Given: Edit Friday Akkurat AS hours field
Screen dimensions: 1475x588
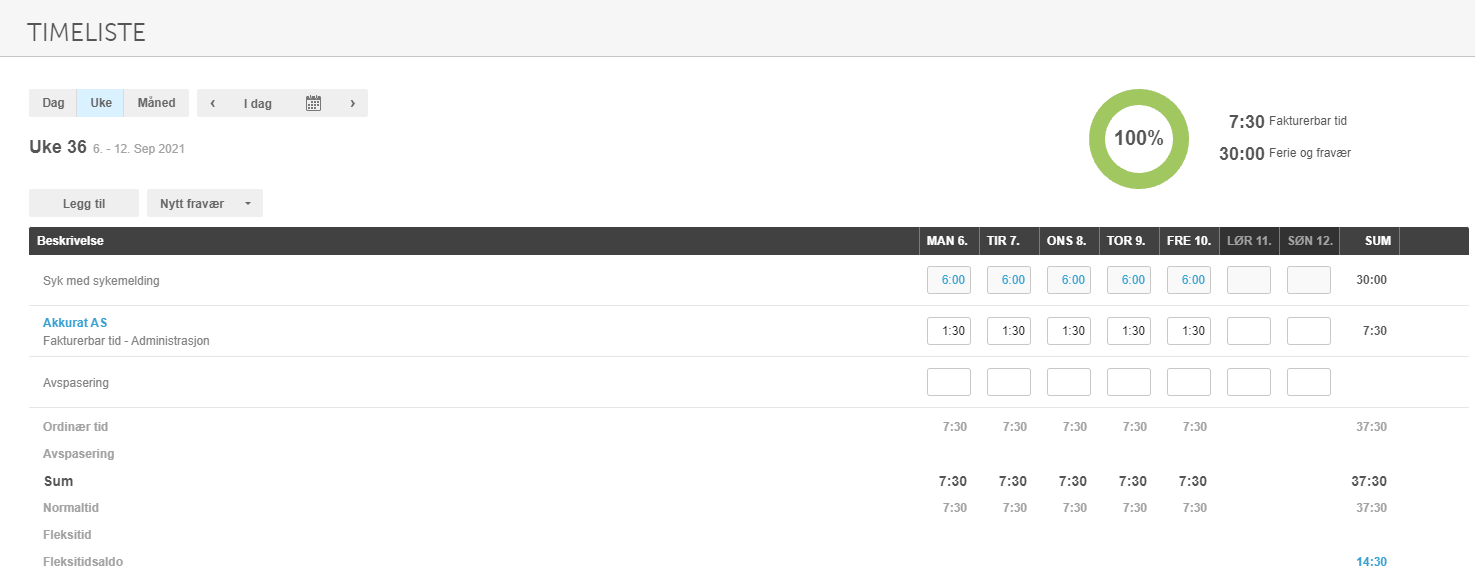Looking at the screenshot, I should tap(1189, 331).
